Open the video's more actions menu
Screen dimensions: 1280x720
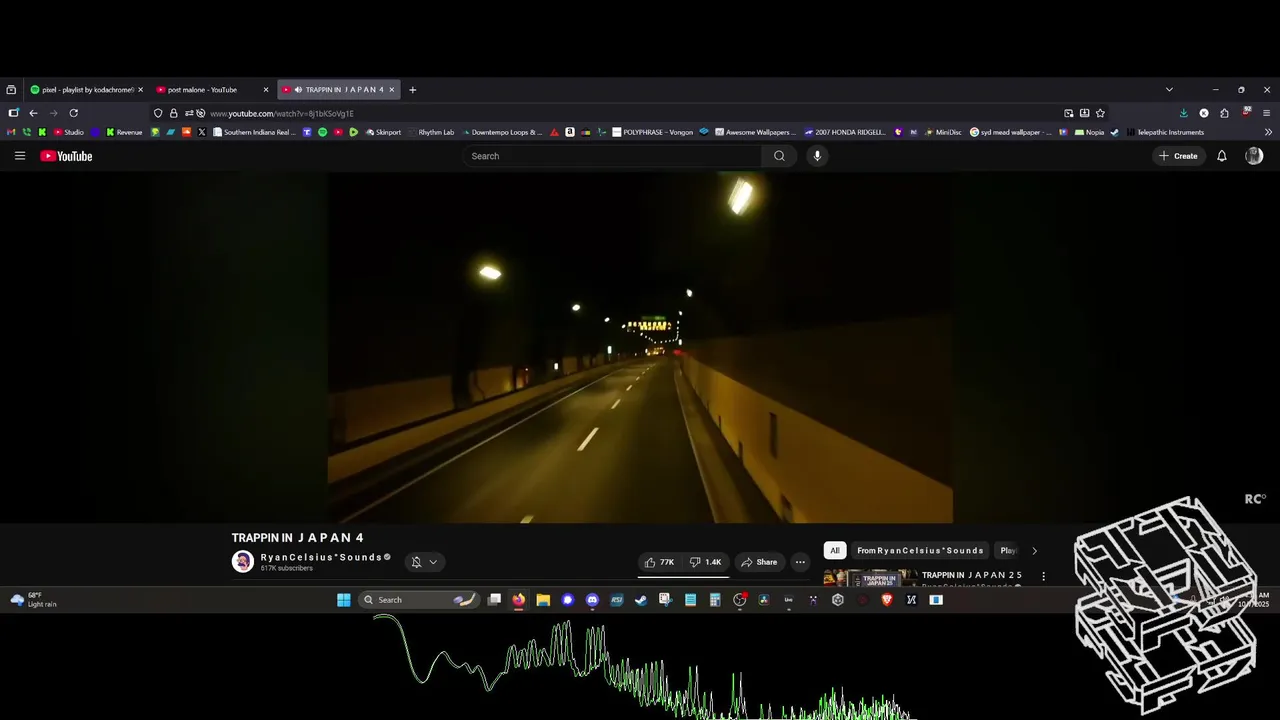coord(800,562)
